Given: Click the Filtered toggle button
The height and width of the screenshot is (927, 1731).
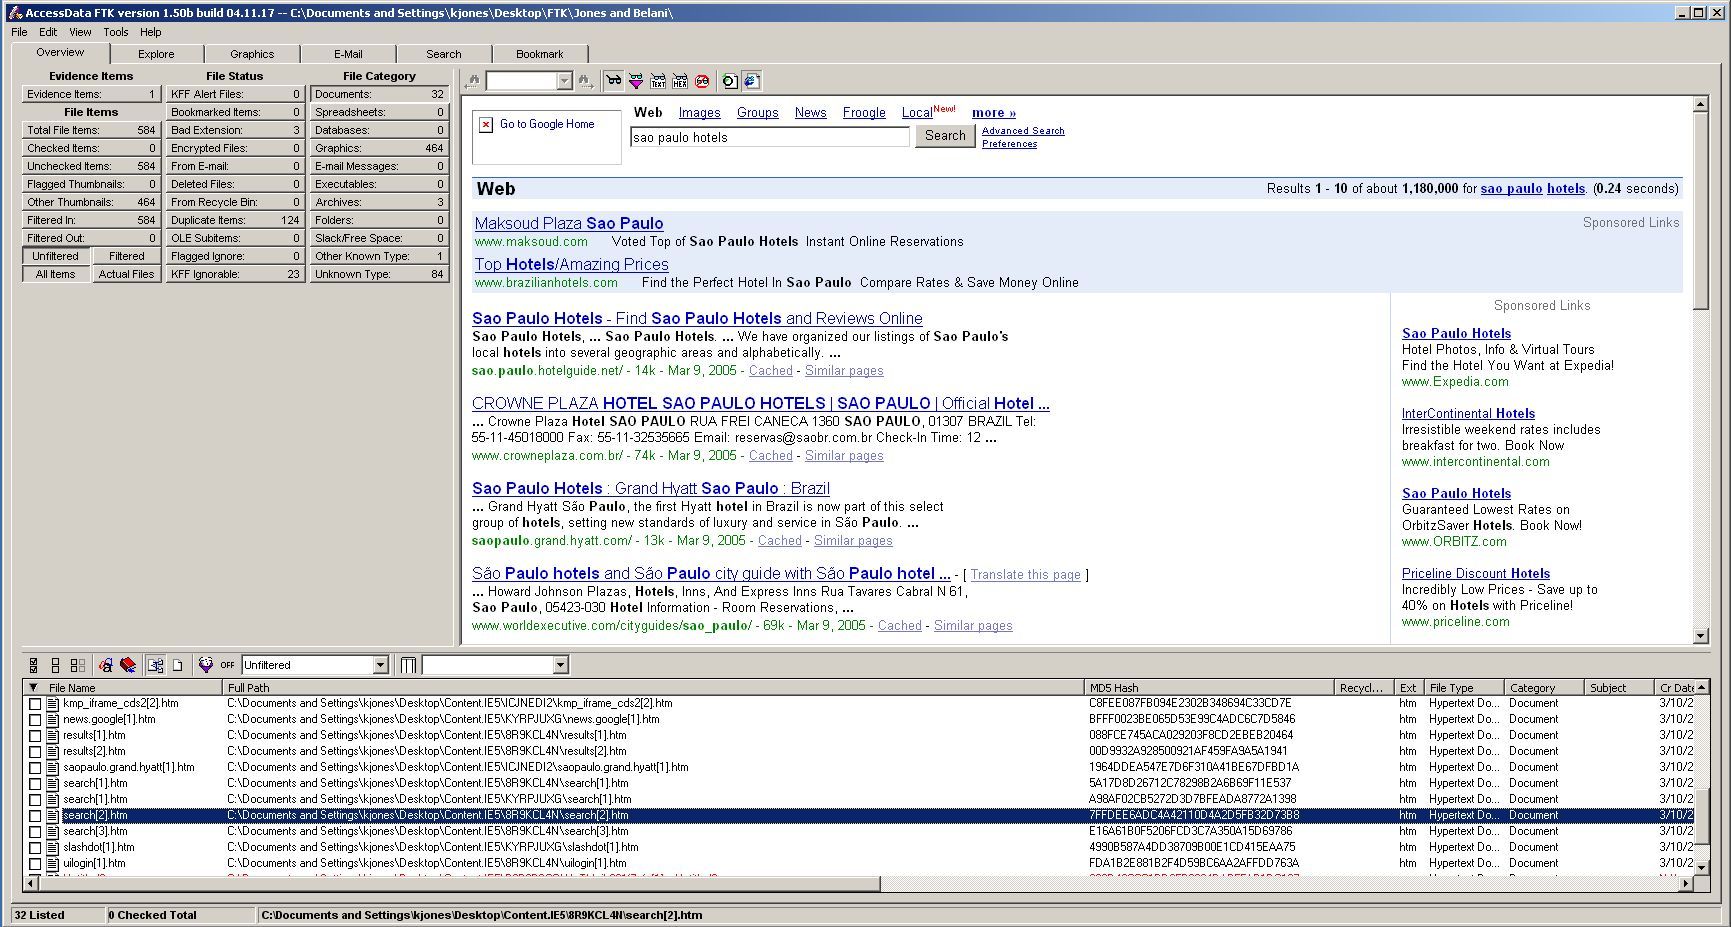Looking at the screenshot, I should pyautogui.click(x=127, y=256).
